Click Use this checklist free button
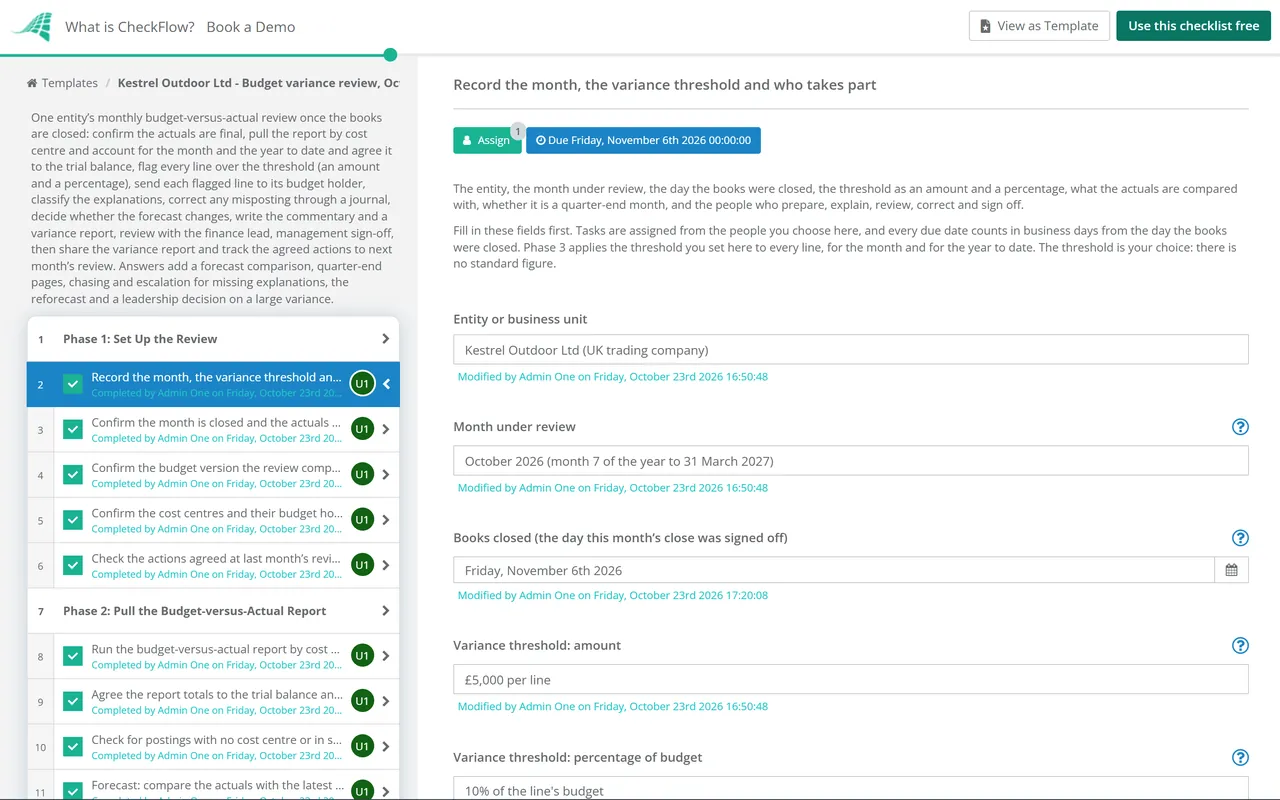The height and width of the screenshot is (800, 1280). tap(1193, 26)
